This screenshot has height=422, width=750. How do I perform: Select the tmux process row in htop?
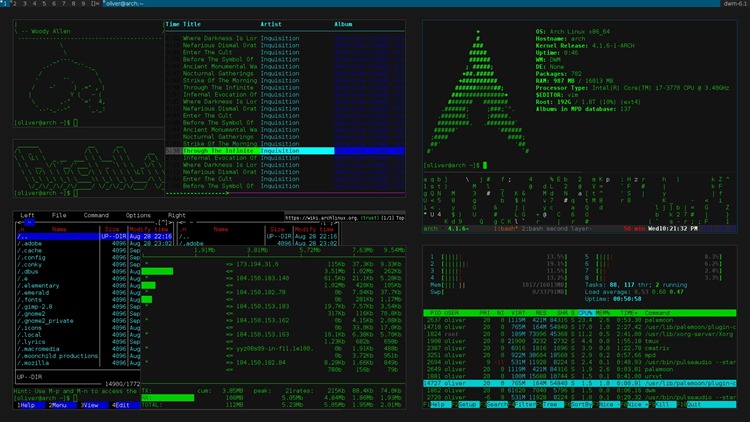tap(580, 341)
